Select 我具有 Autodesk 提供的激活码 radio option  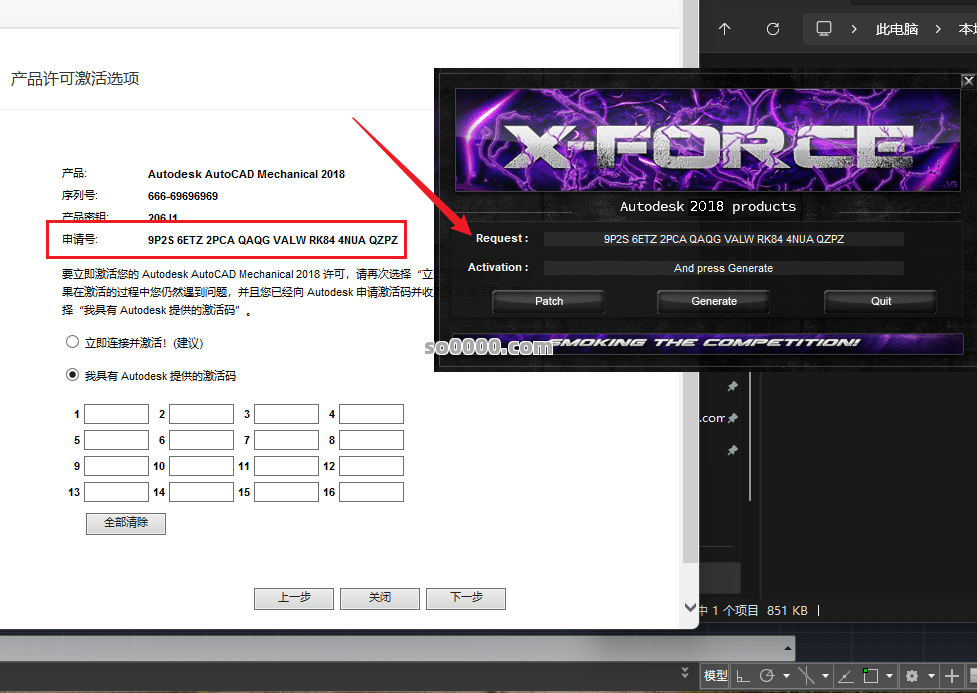pyautogui.click(x=72, y=375)
